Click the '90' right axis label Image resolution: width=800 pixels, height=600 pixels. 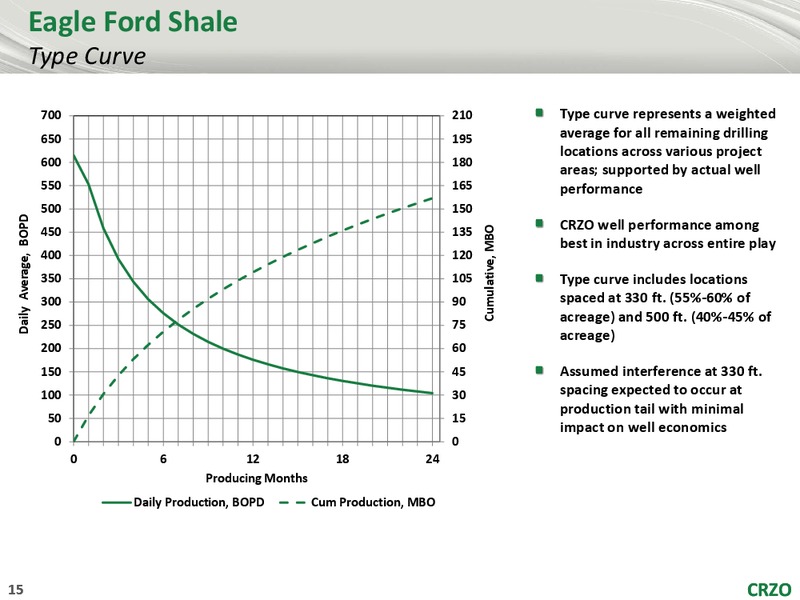pyautogui.click(x=459, y=302)
